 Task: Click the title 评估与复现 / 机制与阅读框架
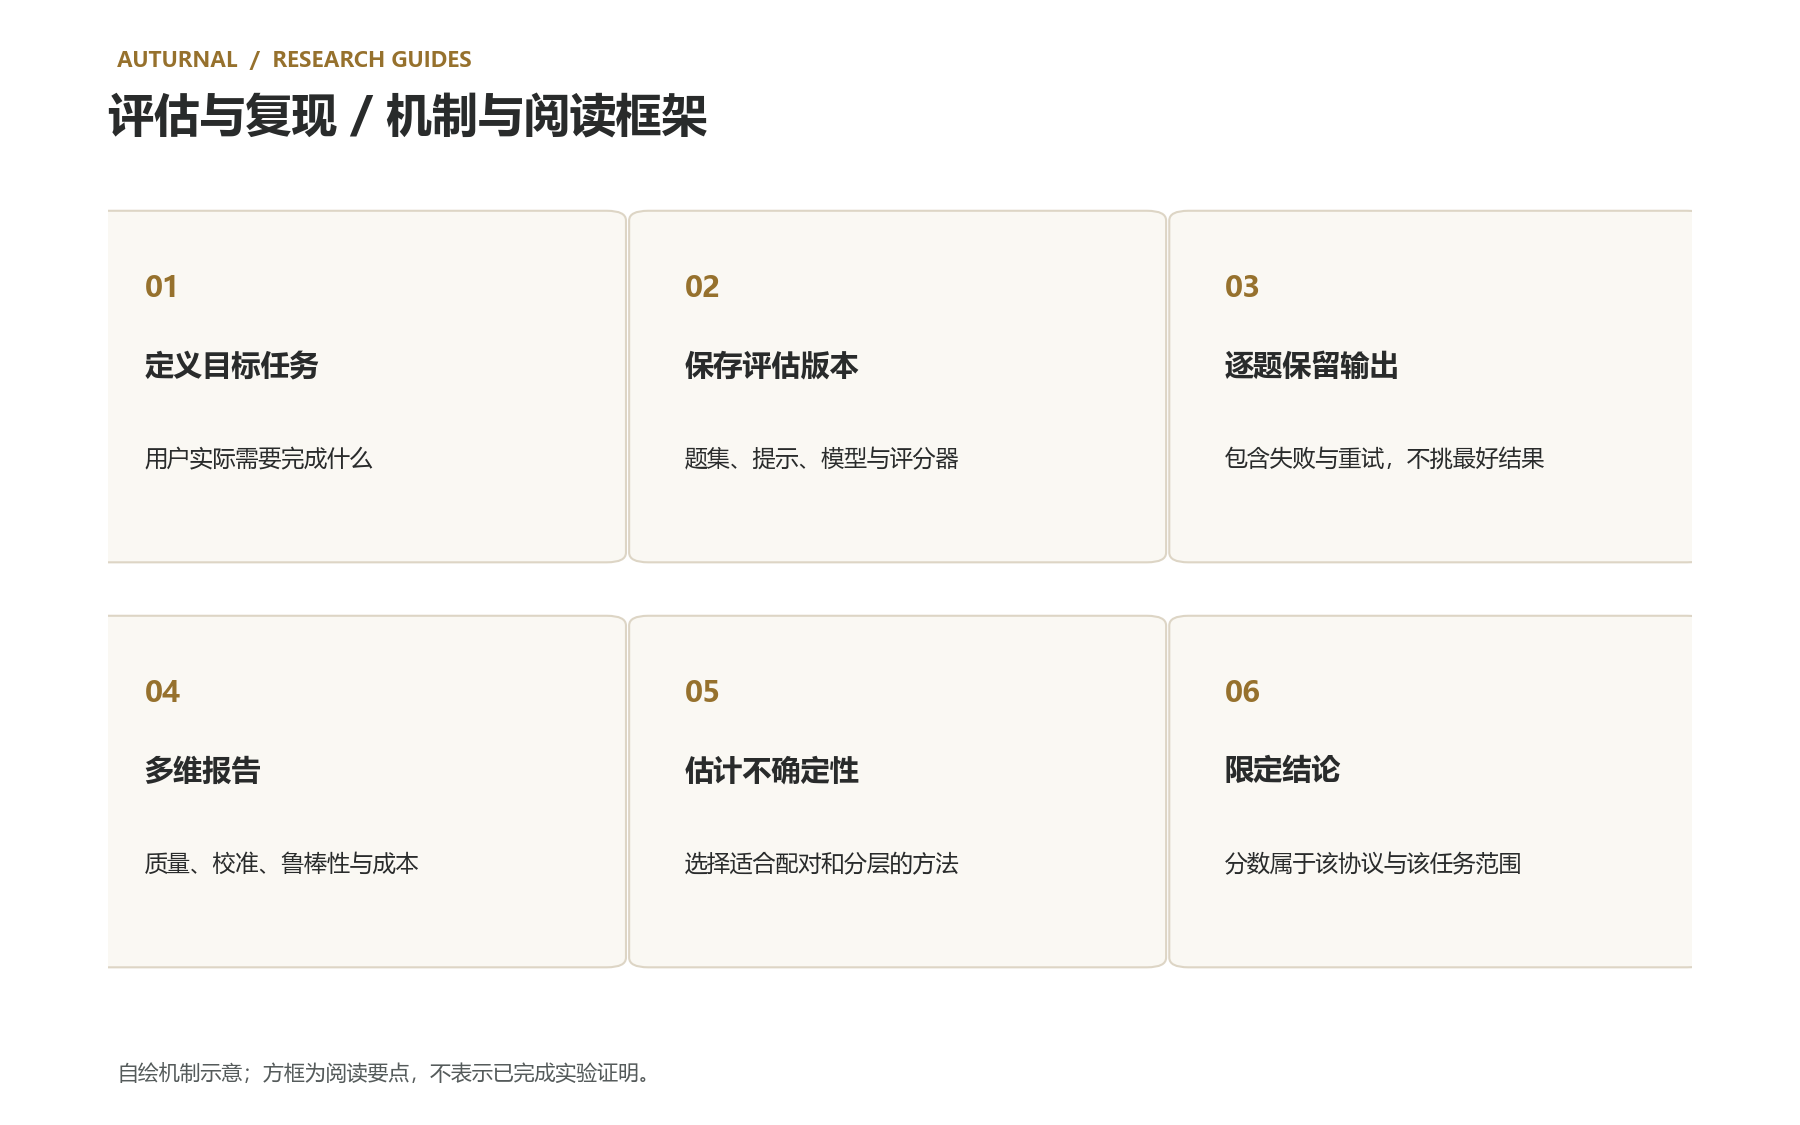(x=408, y=116)
